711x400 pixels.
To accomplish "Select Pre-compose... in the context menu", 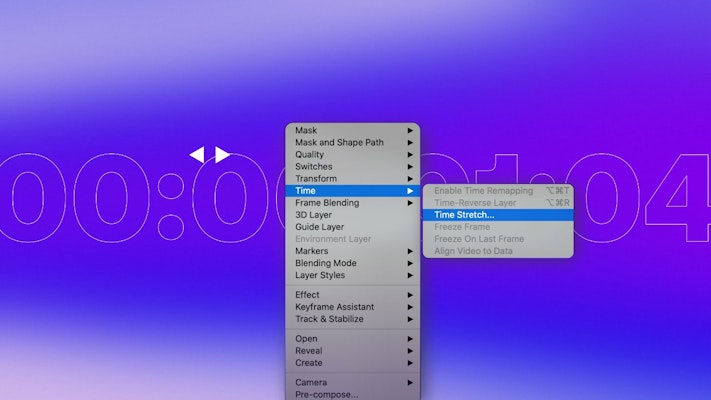I will [327, 394].
